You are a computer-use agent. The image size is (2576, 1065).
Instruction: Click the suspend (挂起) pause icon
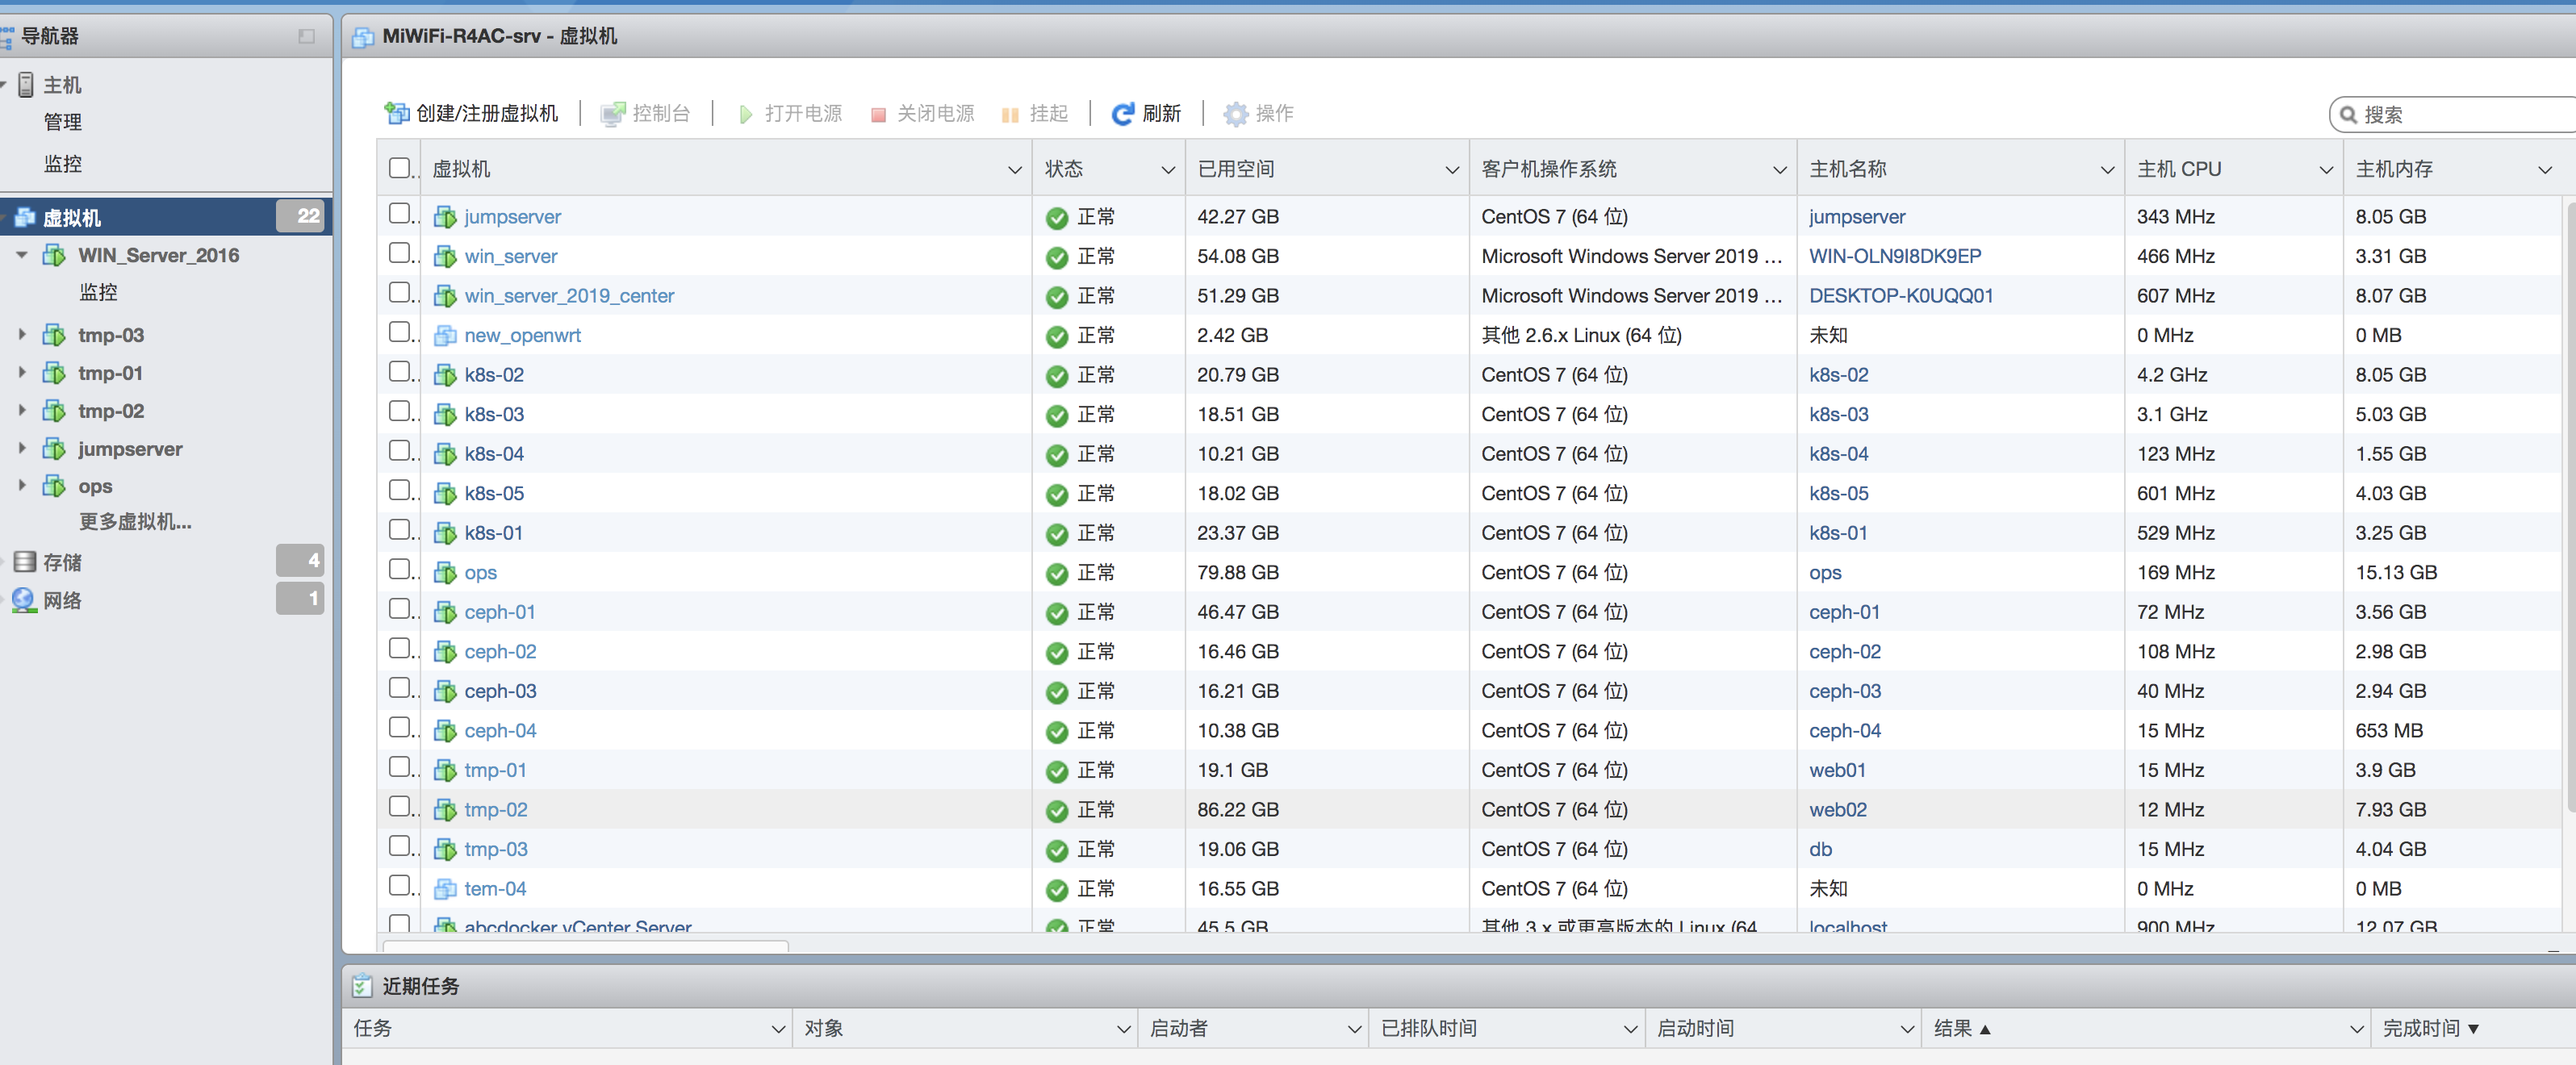1010,115
